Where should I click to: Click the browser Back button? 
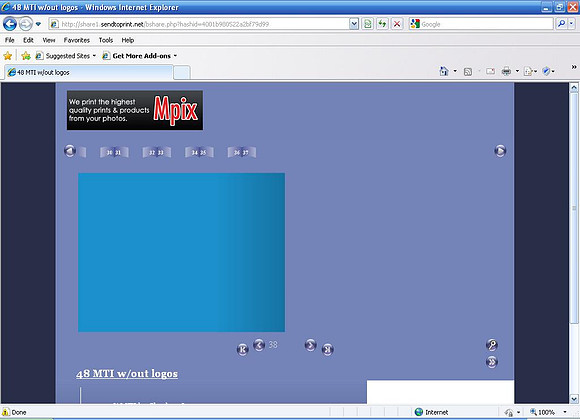pyautogui.click(x=10, y=24)
